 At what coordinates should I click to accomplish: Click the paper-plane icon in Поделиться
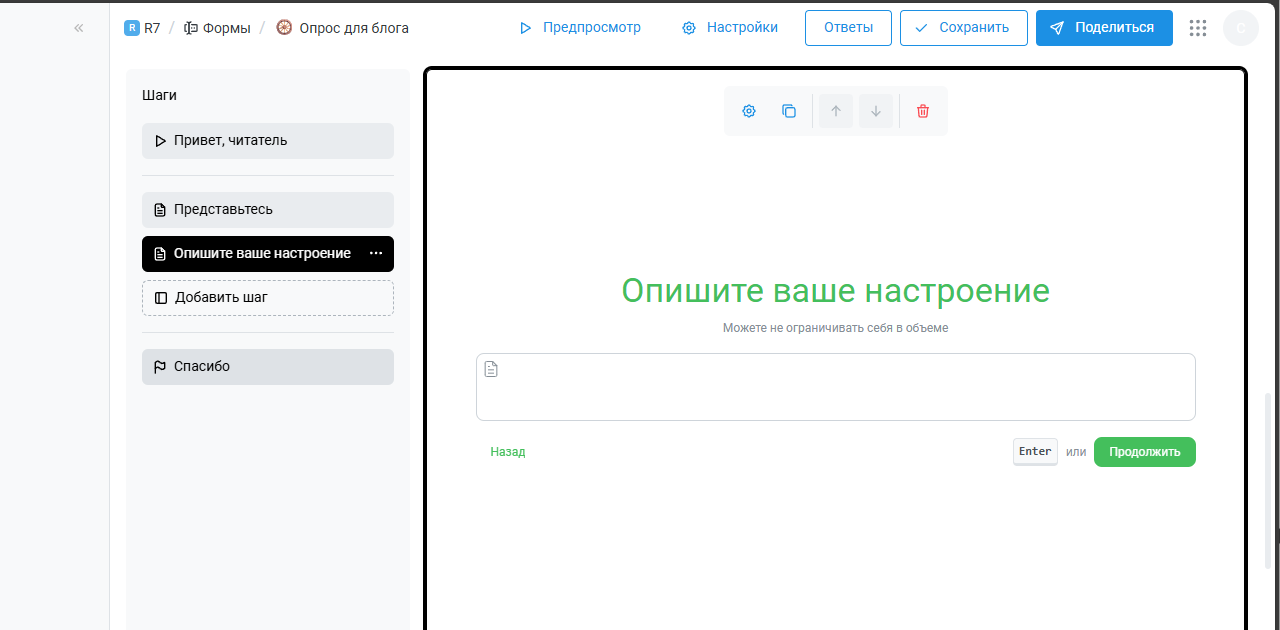pyautogui.click(x=1057, y=28)
